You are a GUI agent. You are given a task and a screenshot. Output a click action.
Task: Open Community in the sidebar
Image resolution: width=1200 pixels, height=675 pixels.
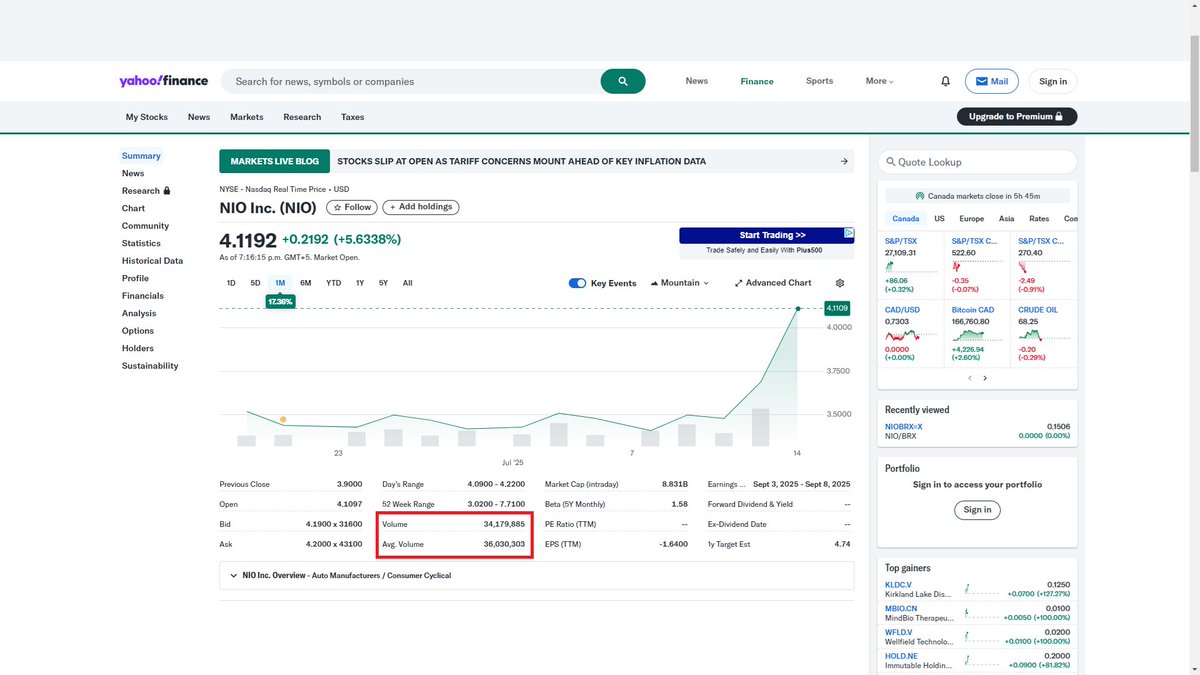145,226
